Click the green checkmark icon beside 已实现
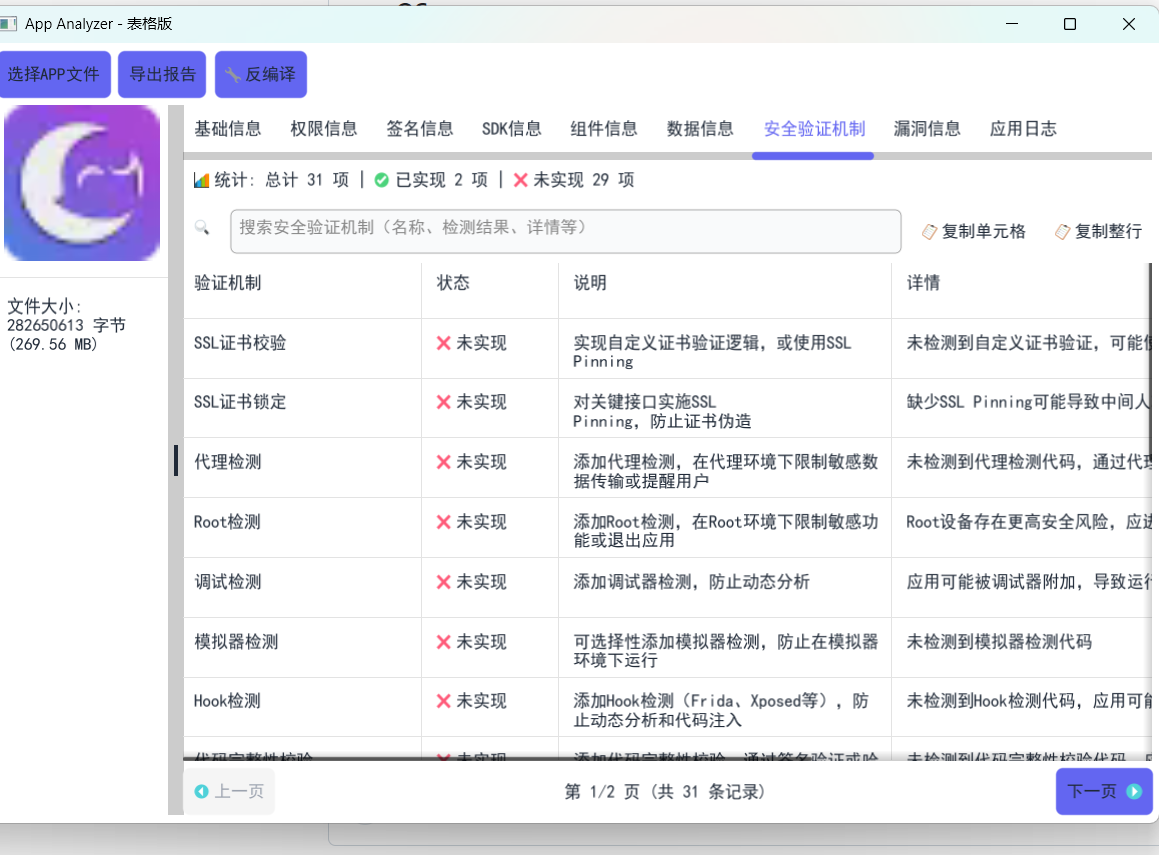The image size is (1159, 855). coord(382,180)
